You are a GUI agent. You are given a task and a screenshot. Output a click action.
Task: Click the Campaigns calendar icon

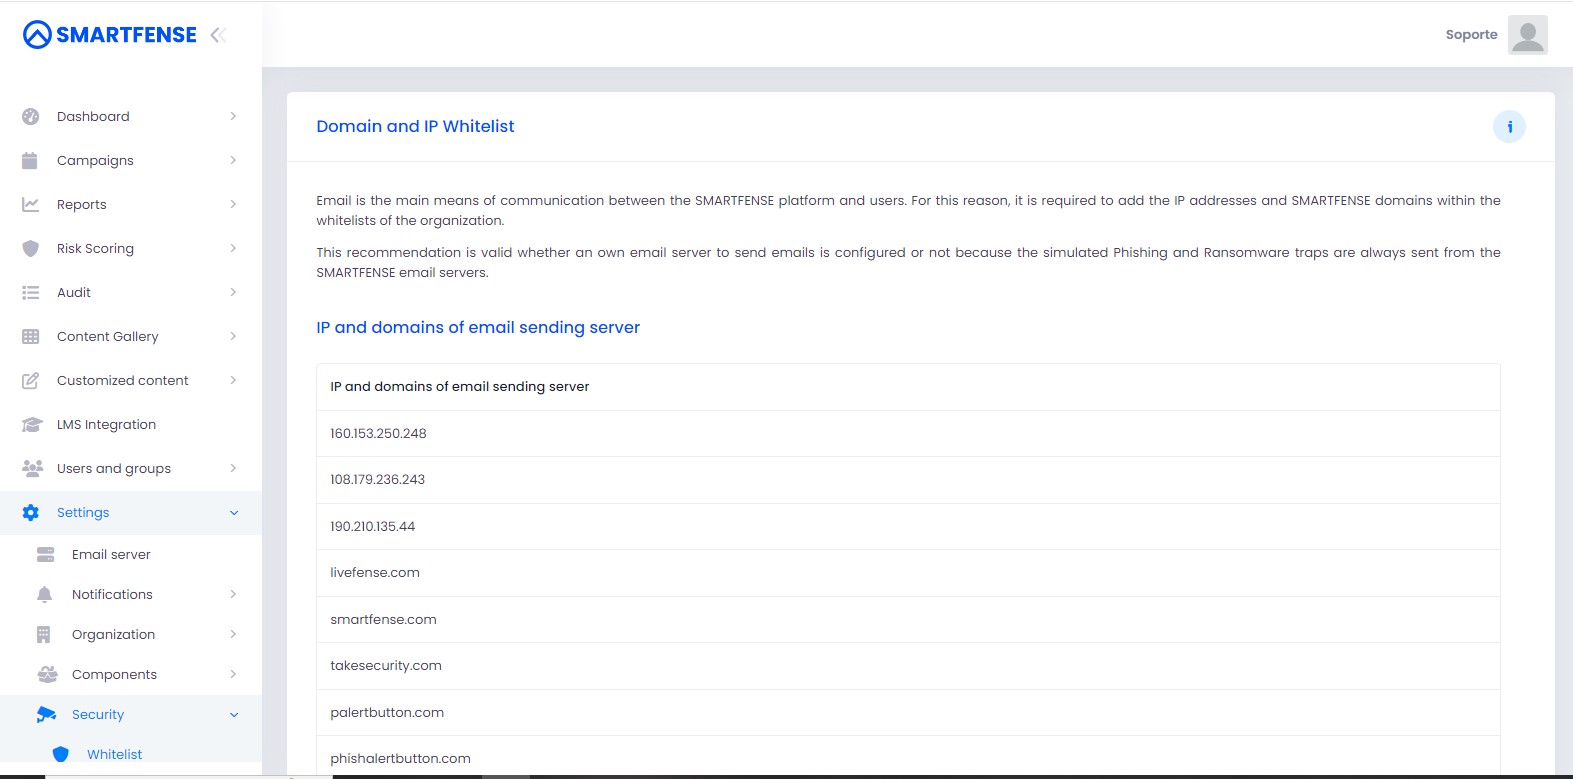(x=30, y=160)
